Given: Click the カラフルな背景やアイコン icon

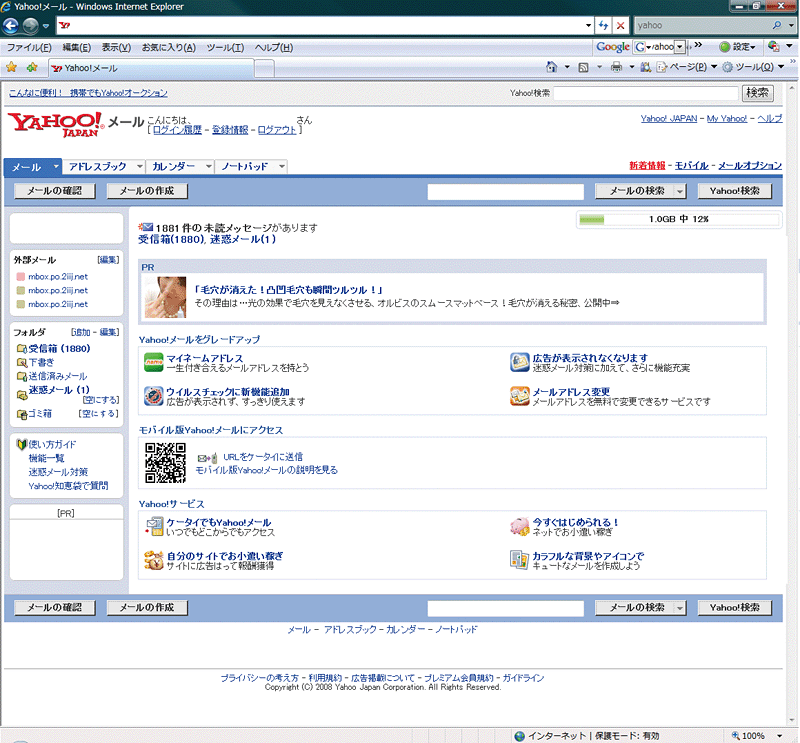Looking at the screenshot, I should (520, 560).
